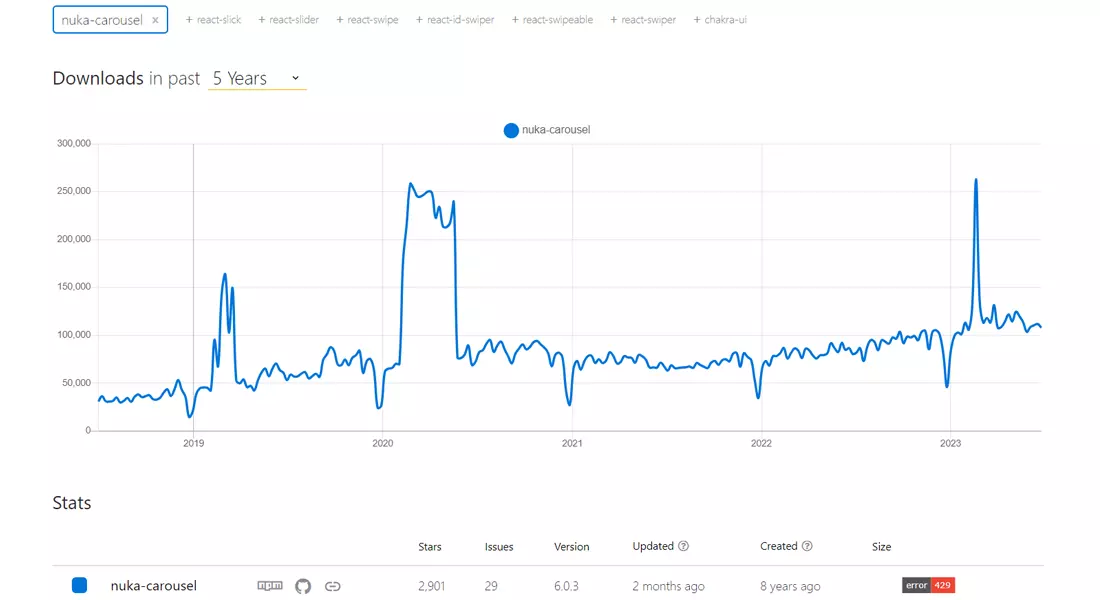
Task: Add react-swipeable to the comparison
Action: pyautogui.click(x=552, y=20)
